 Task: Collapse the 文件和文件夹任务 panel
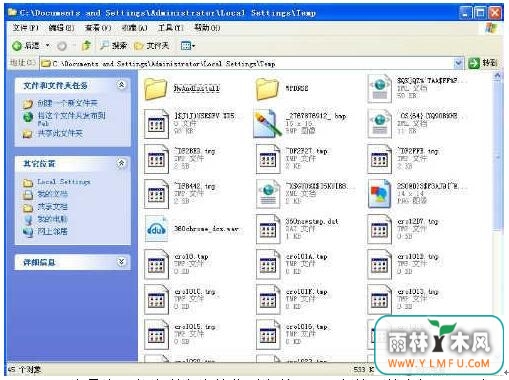(x=121, y=85)
